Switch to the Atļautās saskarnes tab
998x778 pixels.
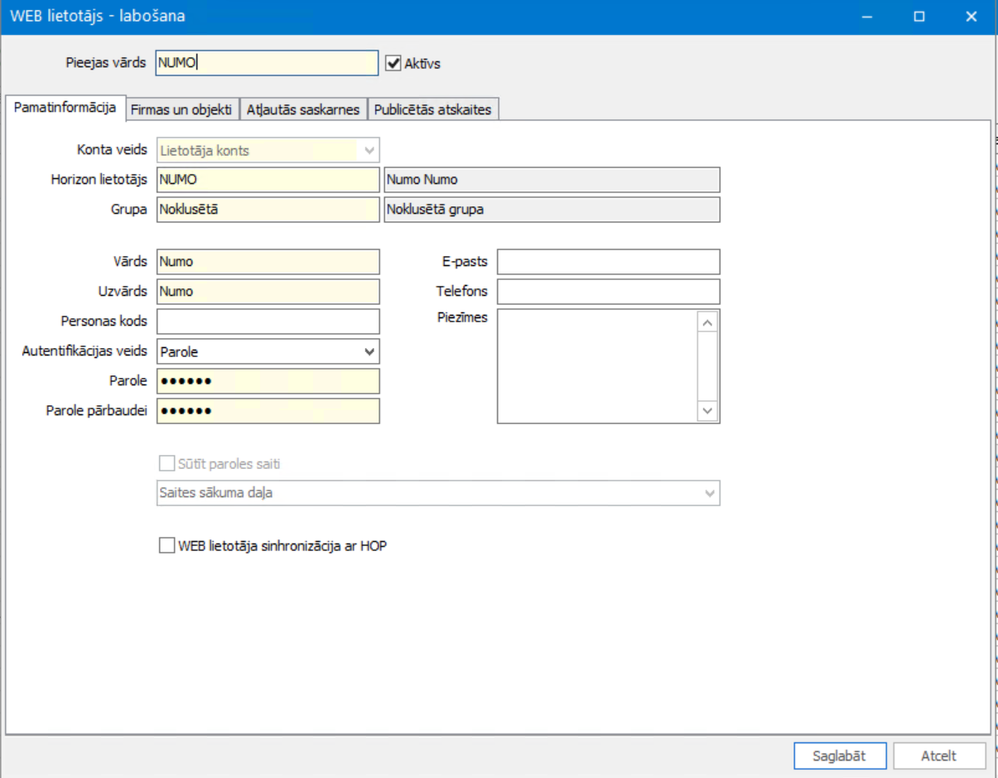click(x=303, y=110)
